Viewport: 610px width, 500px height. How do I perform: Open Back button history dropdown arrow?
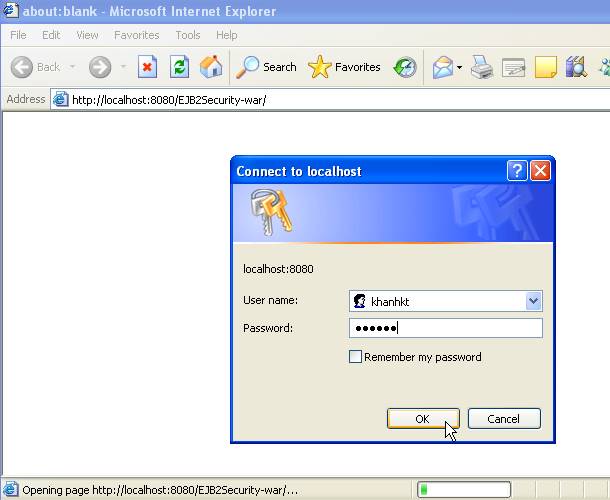(72, 67)
